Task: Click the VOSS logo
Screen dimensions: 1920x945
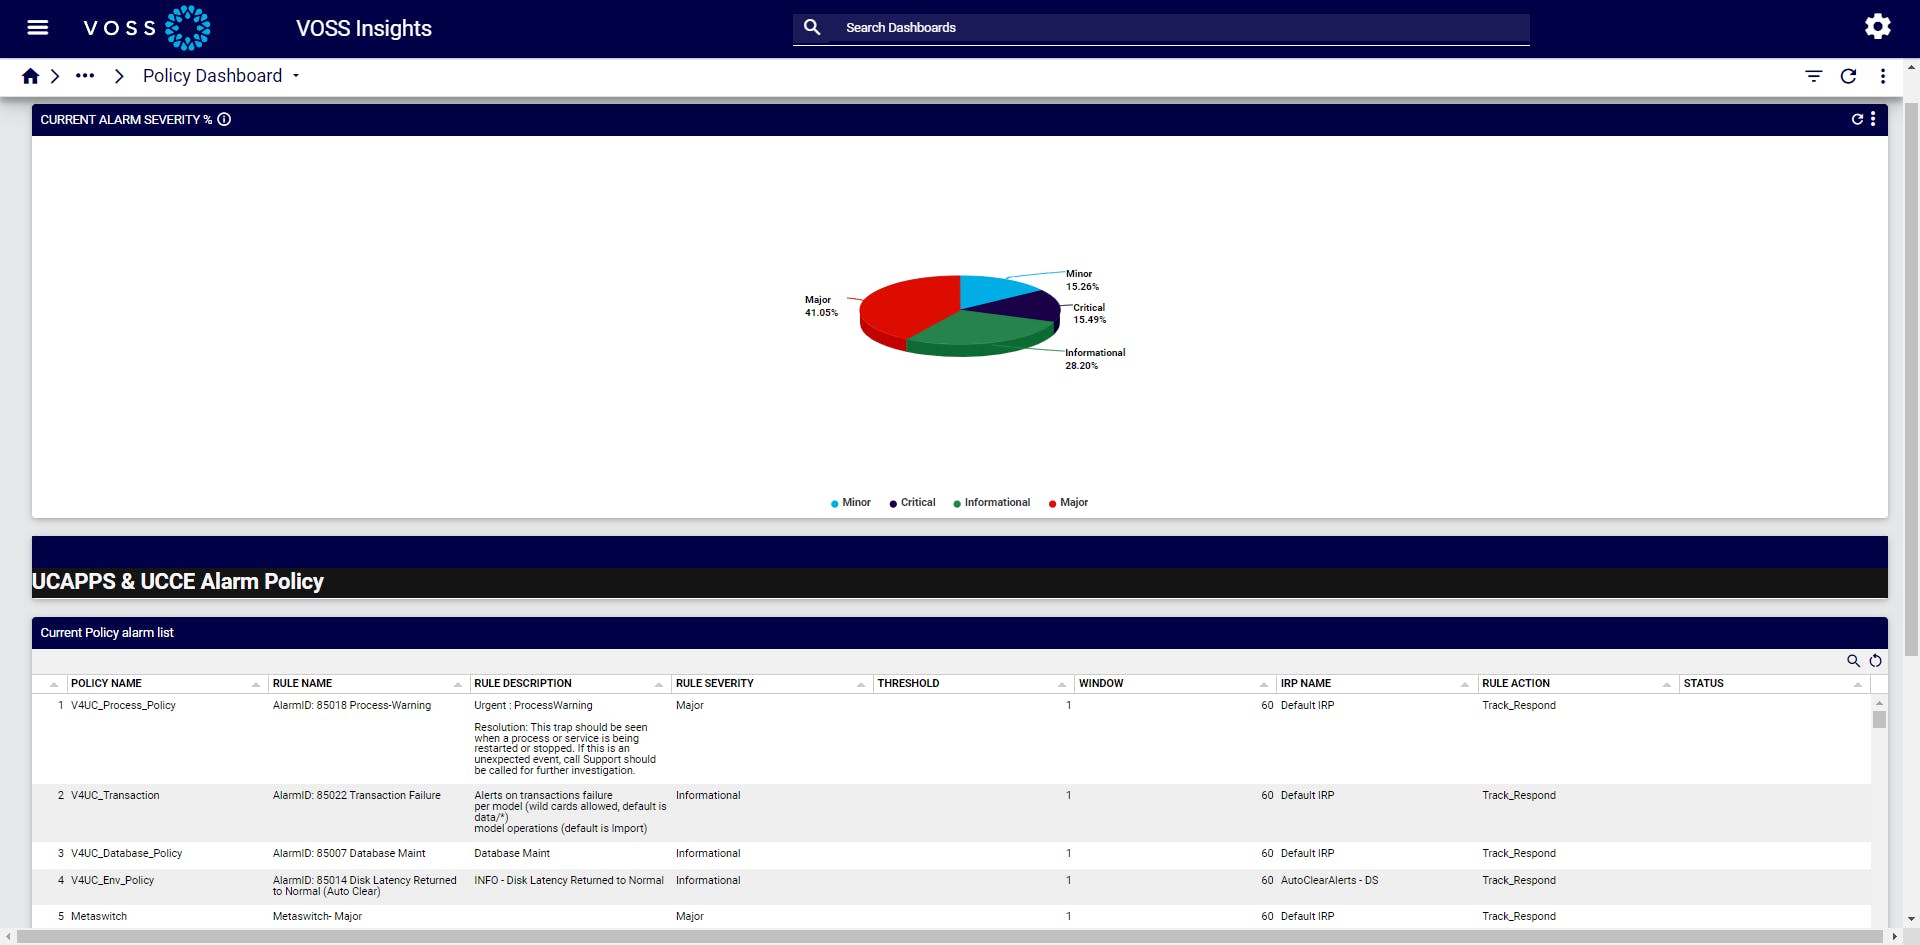Action: [x=147, y=28]
